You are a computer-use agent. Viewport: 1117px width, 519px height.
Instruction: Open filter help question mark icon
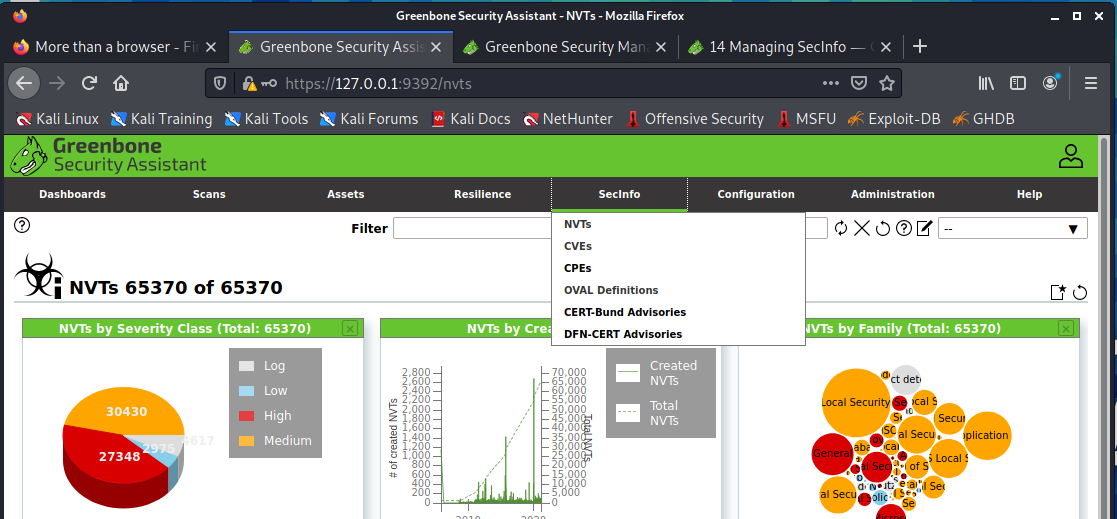click(904, 229)
